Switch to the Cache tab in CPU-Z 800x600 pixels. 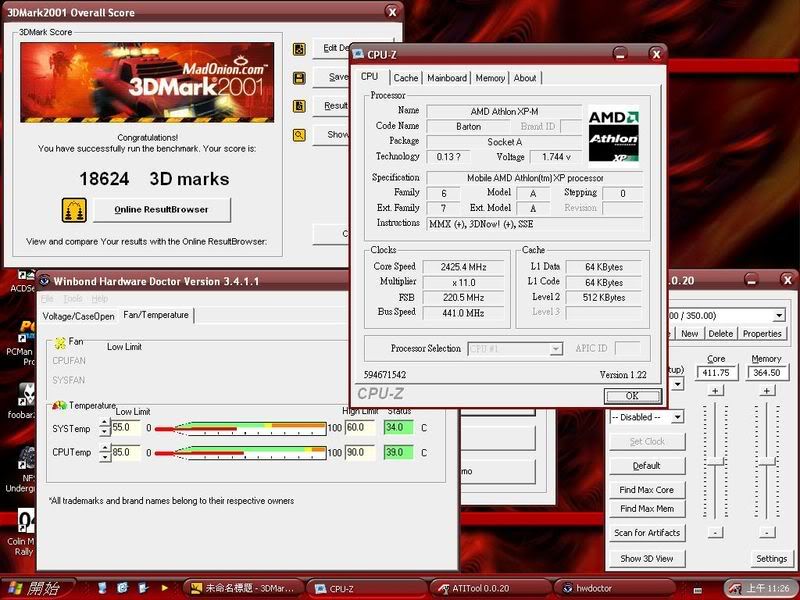coord(406,78)
